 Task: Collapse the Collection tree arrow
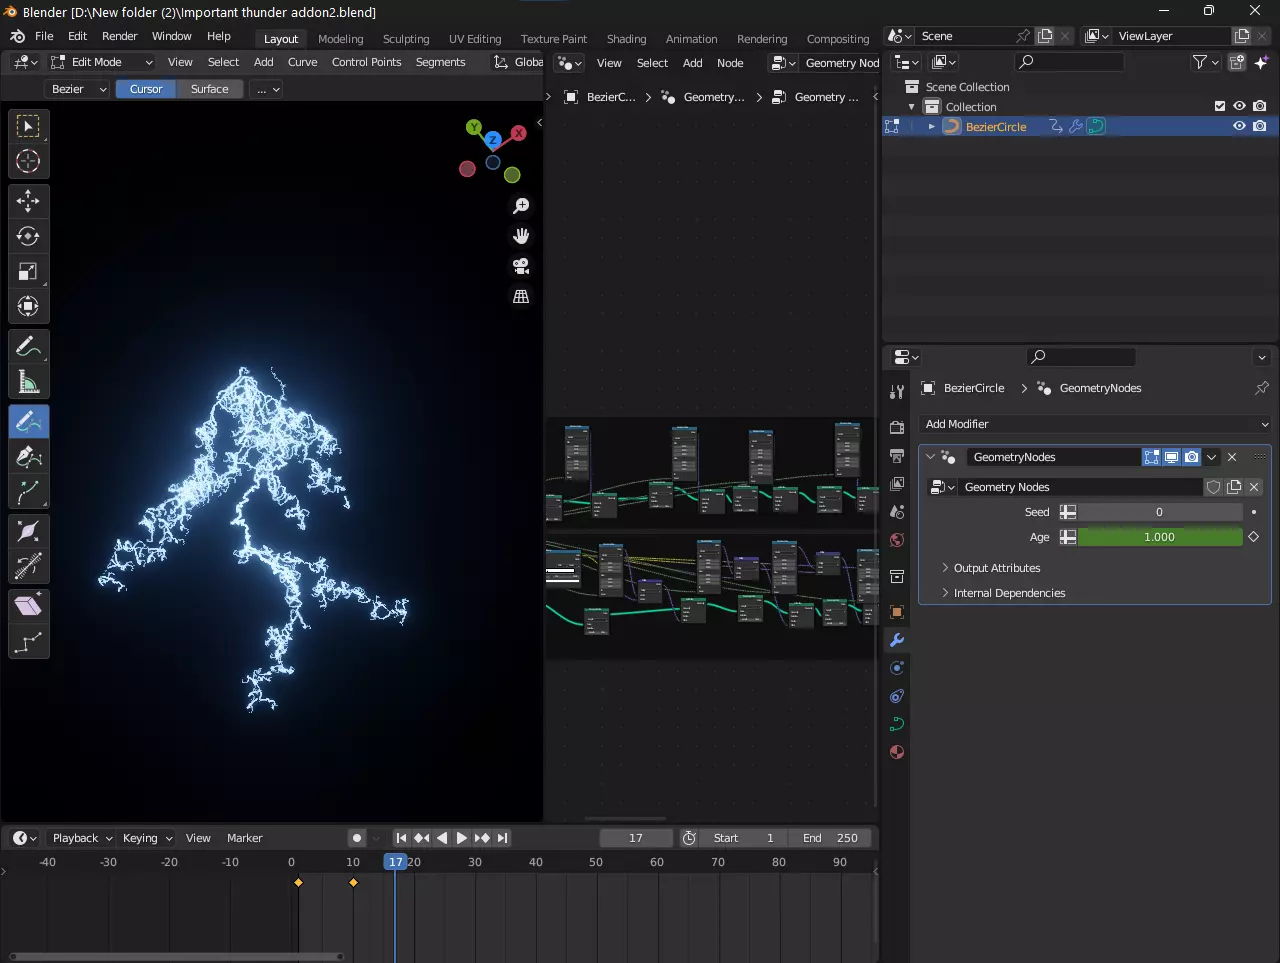pyautogui.click(x=911, y=107)
